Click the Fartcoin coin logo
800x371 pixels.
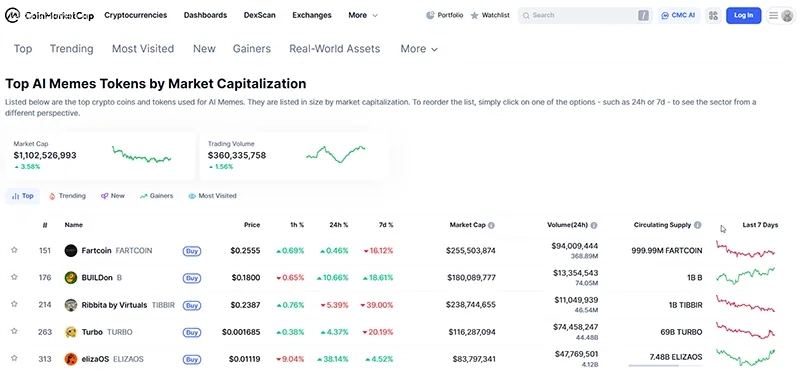pyautogui.click(x=70, y=251)
